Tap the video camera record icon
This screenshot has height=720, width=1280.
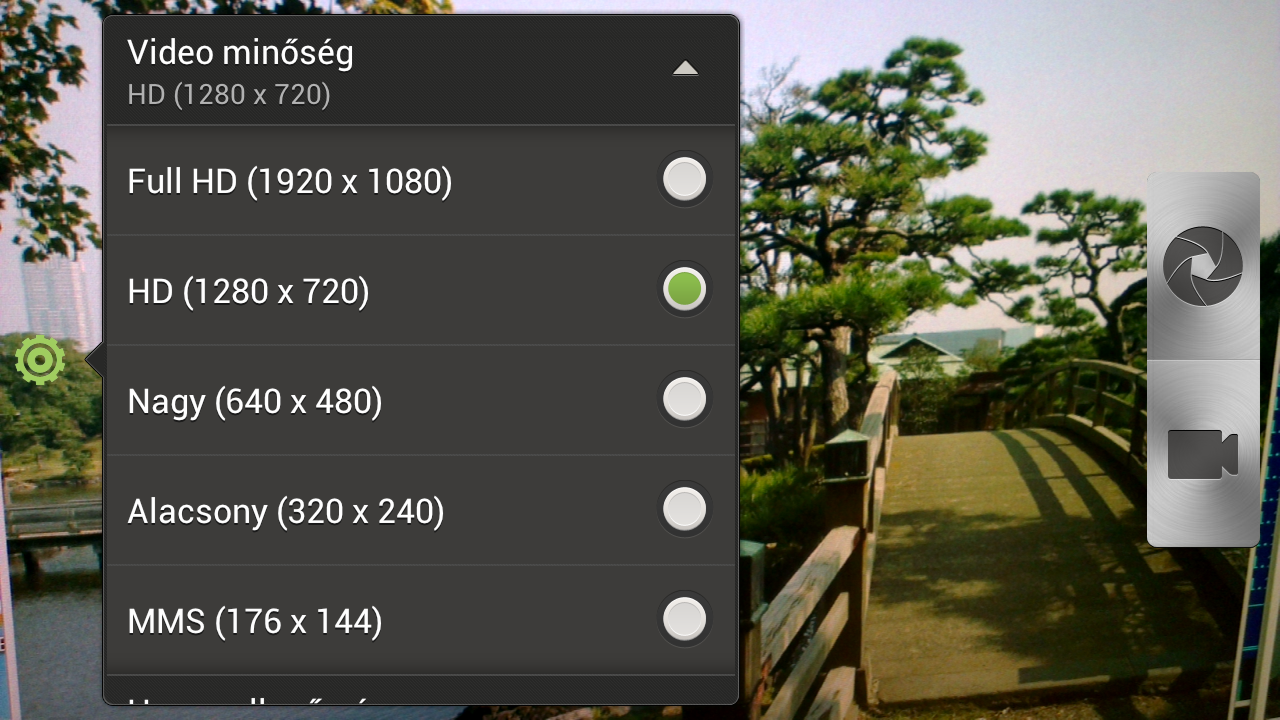[1203, 454]
